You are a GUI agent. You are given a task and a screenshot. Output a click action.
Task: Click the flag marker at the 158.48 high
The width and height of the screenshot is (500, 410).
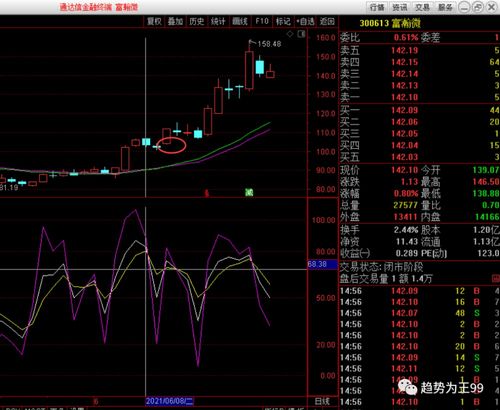tap(252, 43)
